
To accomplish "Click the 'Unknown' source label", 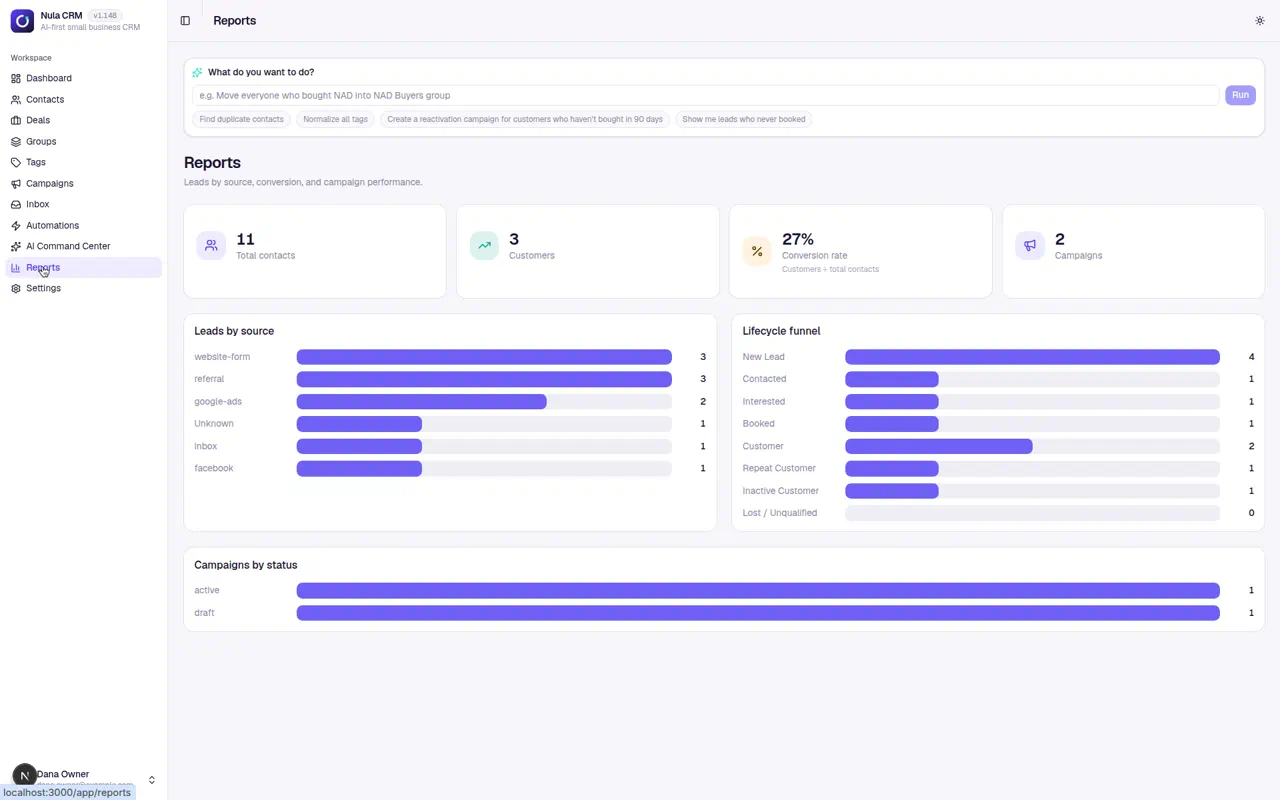I will 214,424.
